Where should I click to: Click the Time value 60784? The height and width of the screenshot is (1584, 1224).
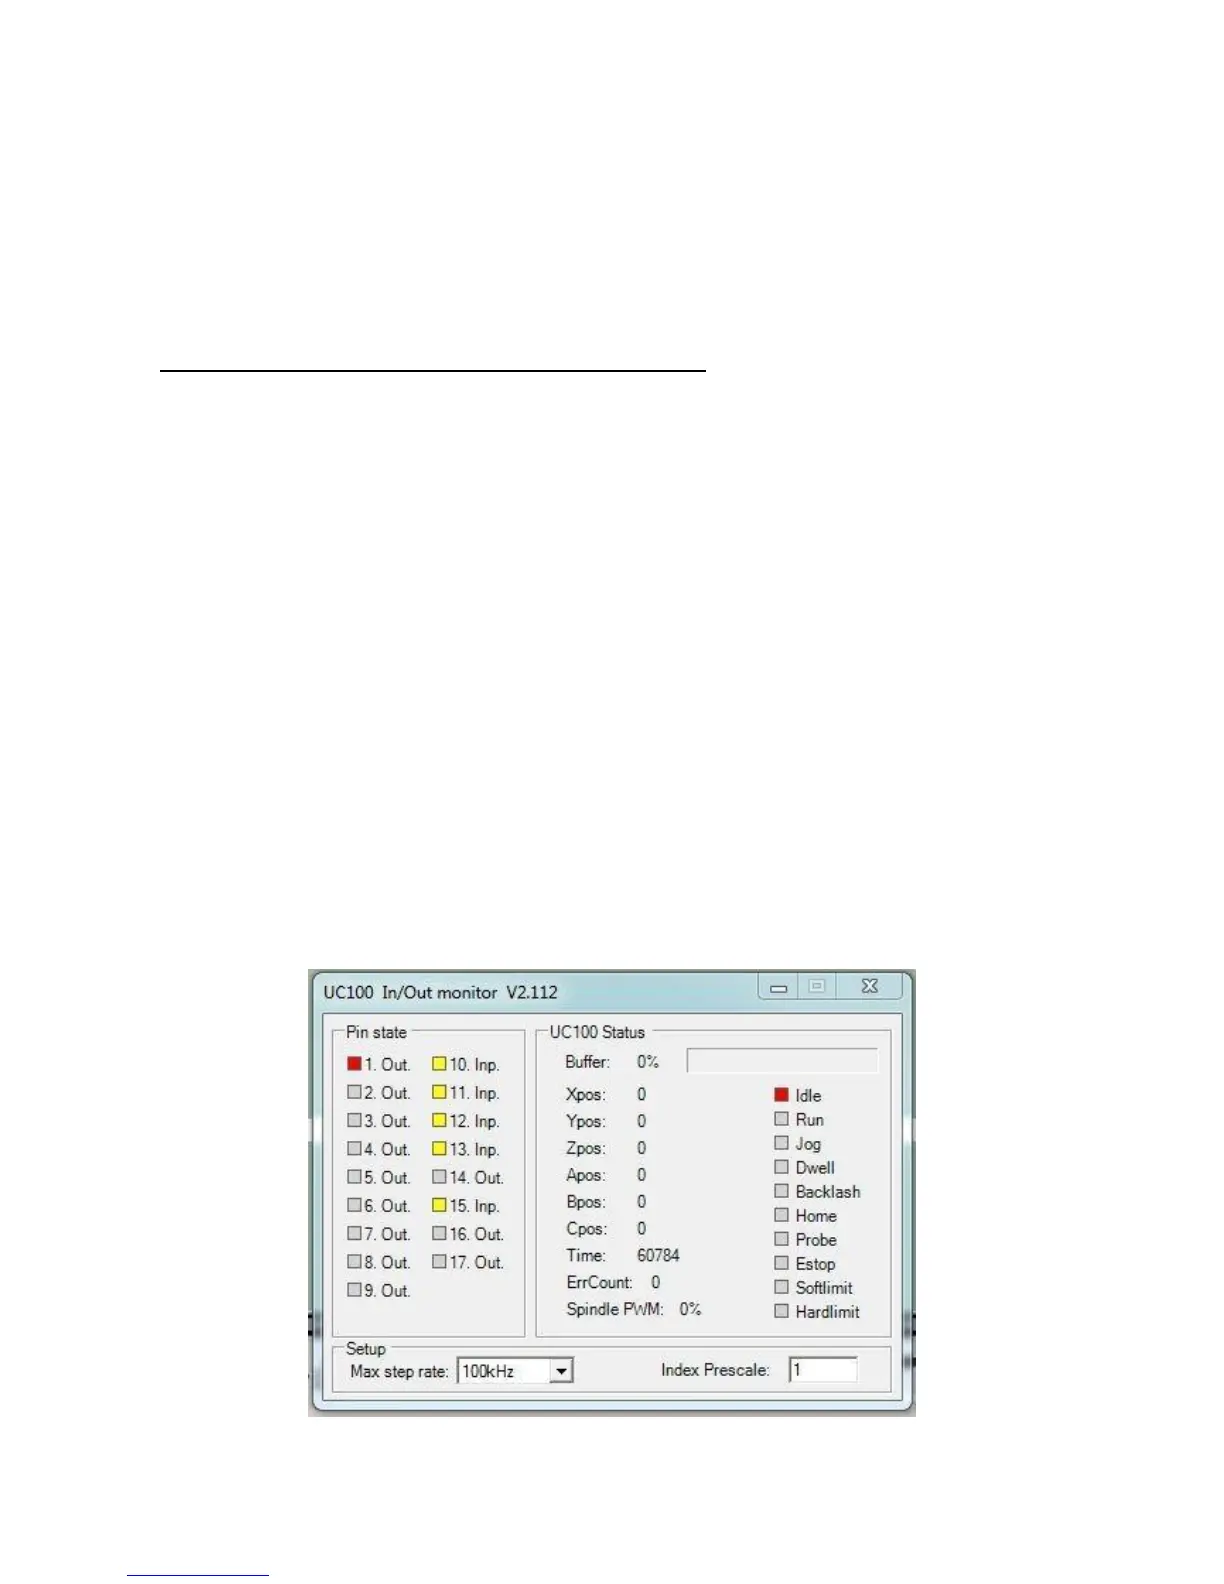point(658,1255)
